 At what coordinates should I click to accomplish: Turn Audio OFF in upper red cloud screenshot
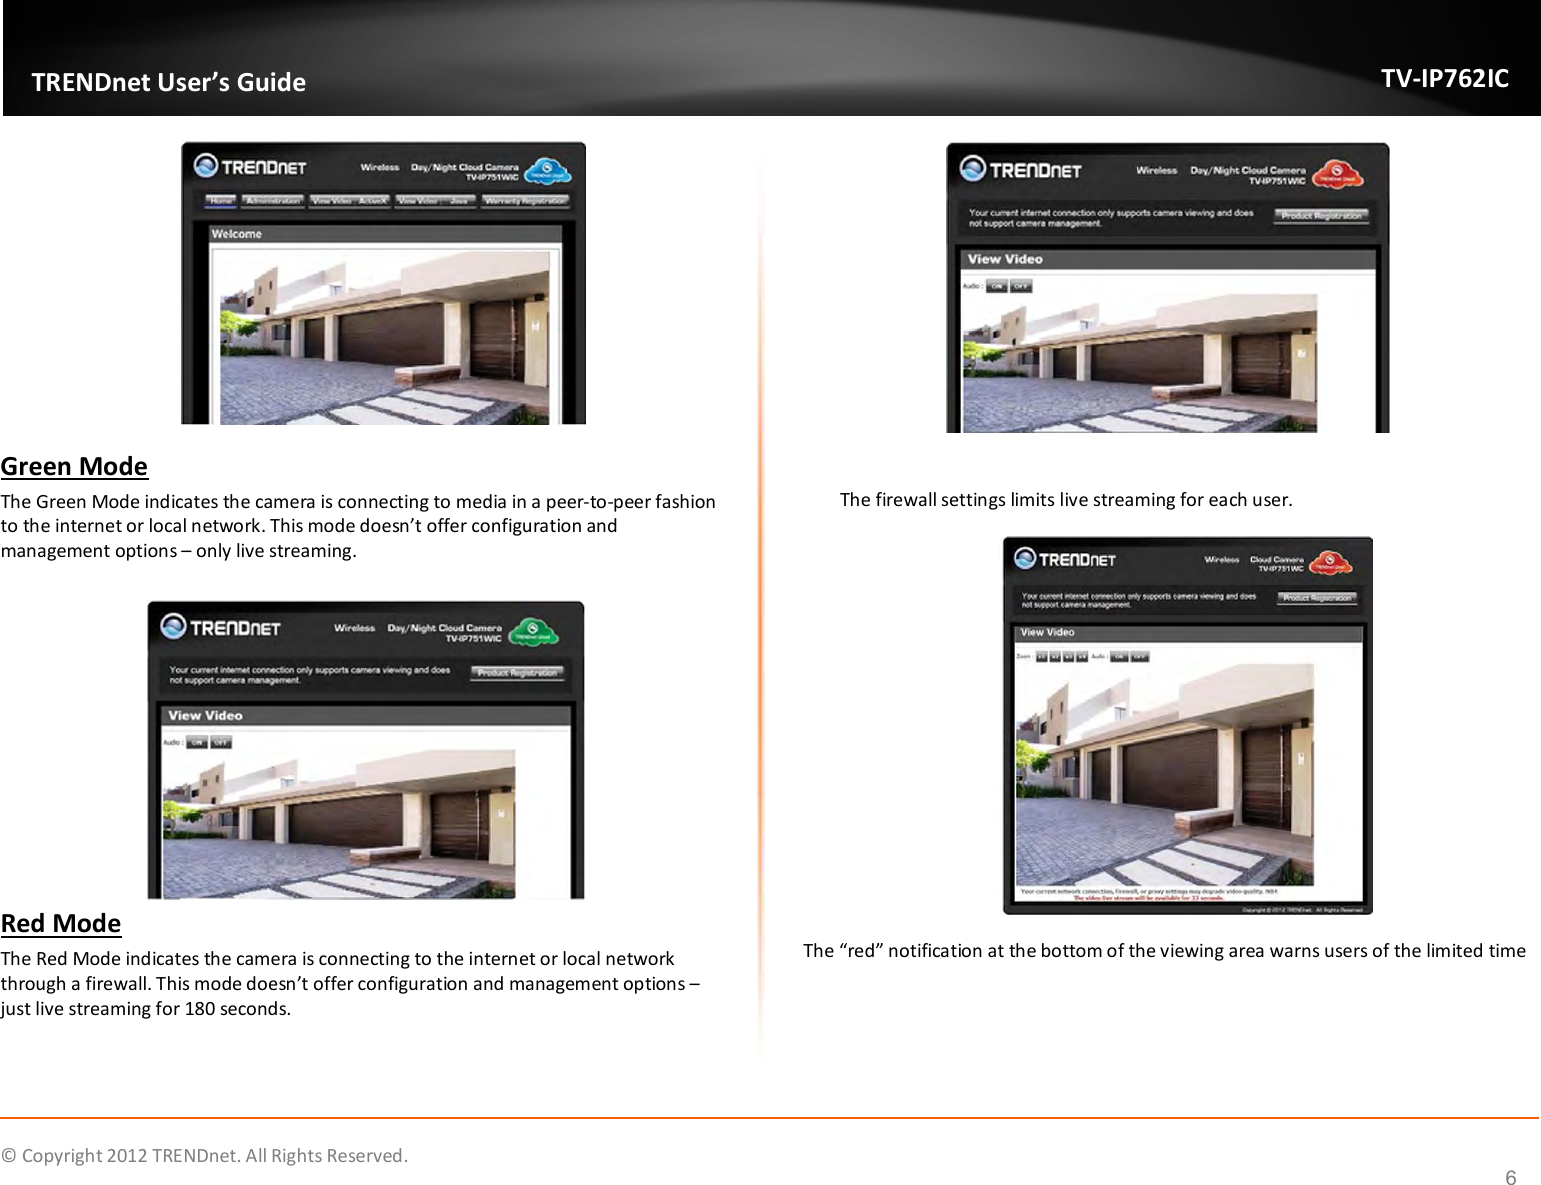1021,286
